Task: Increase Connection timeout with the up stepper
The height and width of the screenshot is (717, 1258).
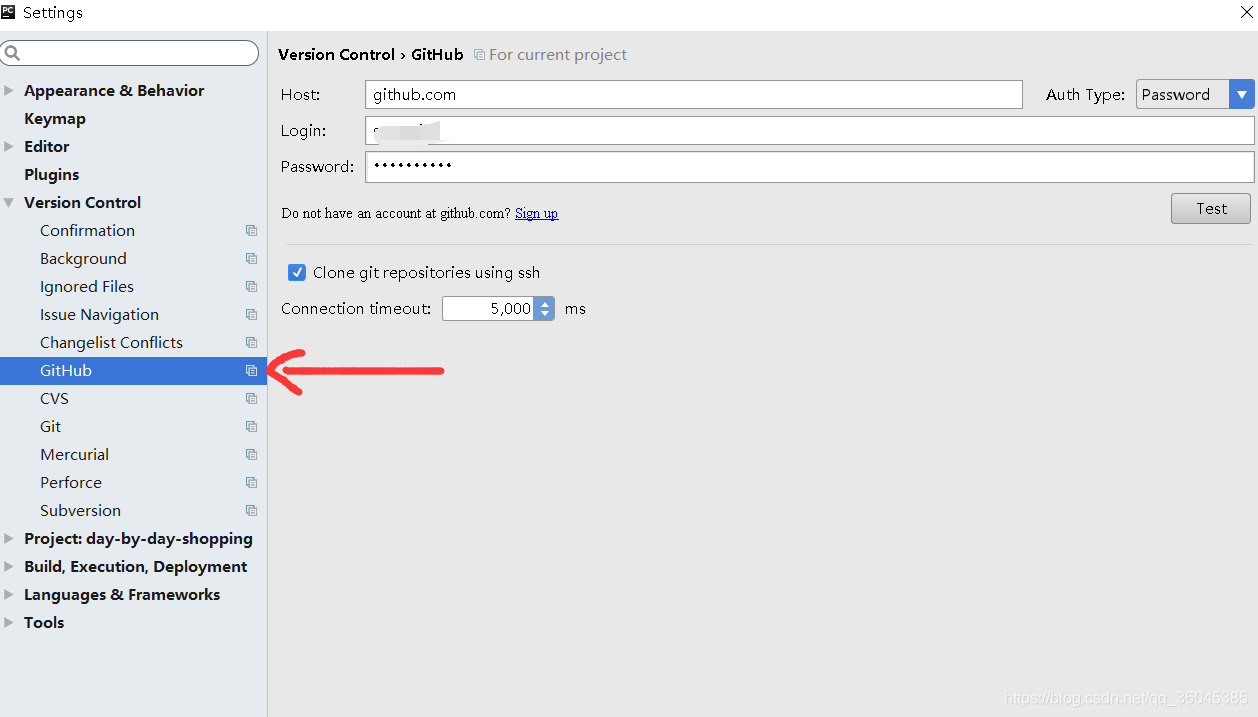Action: tap(543, 303)
